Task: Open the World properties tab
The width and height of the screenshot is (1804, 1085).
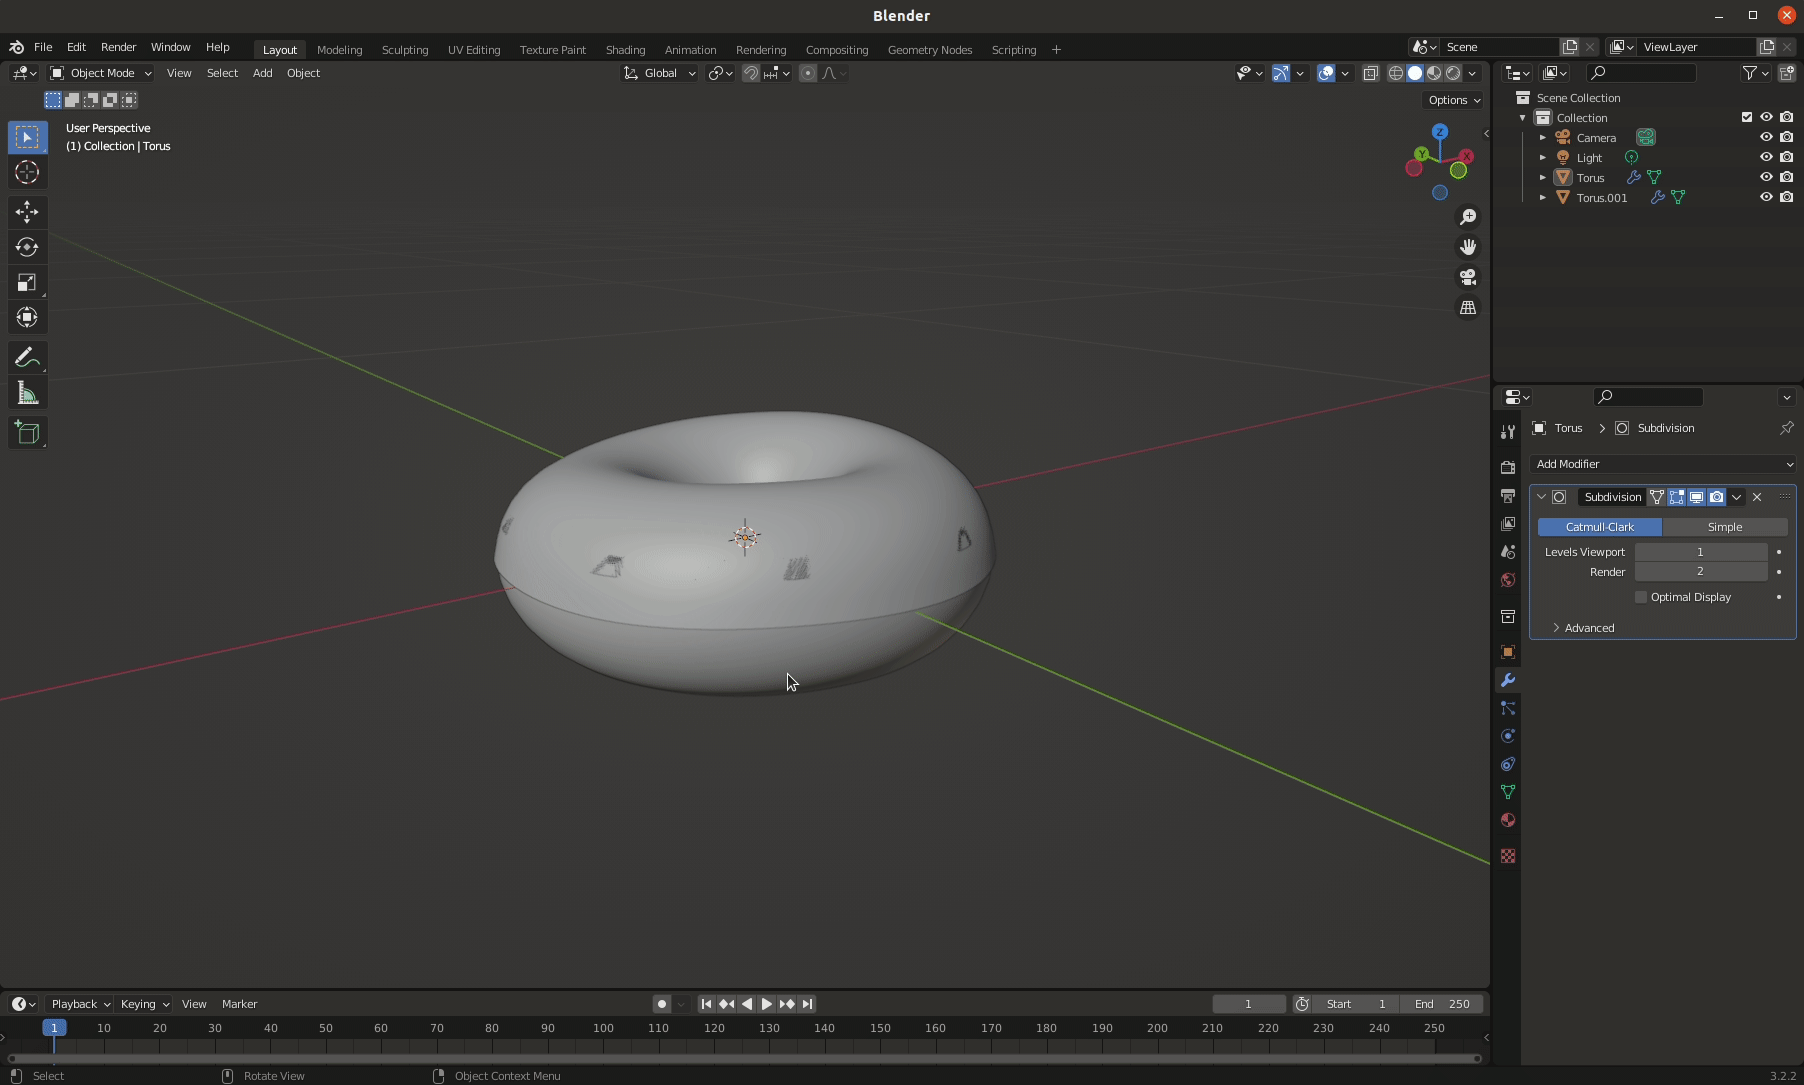Action: [x=1508, y=580]
